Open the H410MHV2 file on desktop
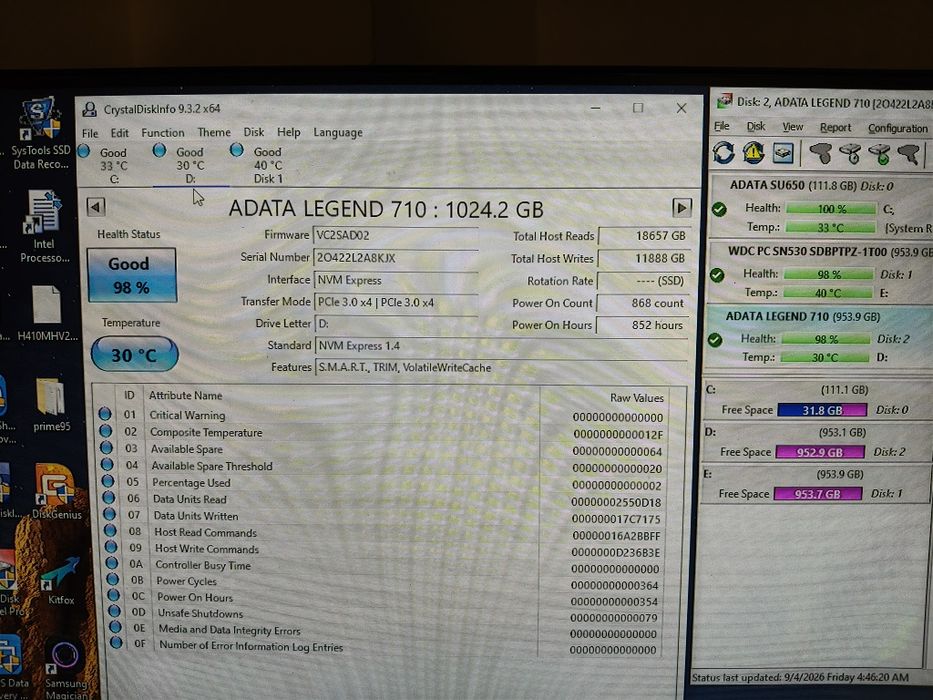The width and height of the screenshot is (933, 700). coord(47,313)
